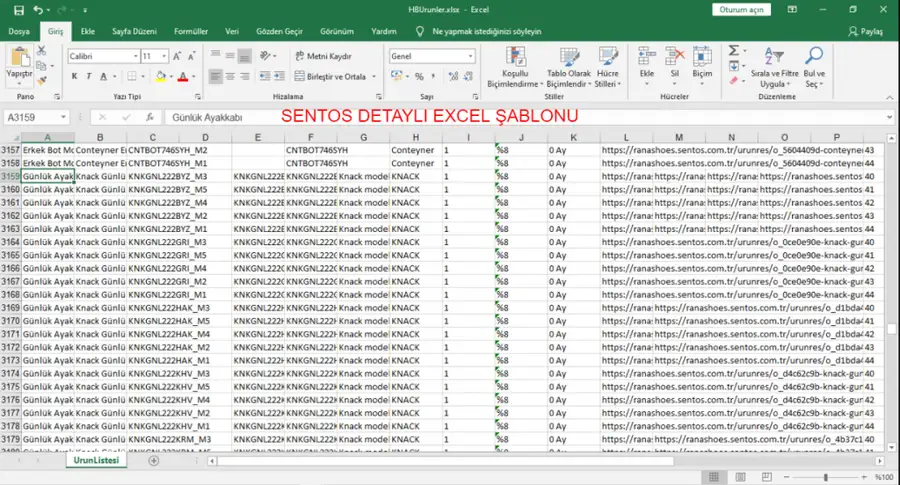The width and height of the screenshot is (900, 485).
Task: Apply accounting currency number format
Action: pyautogui.click(x=396, y=76)
